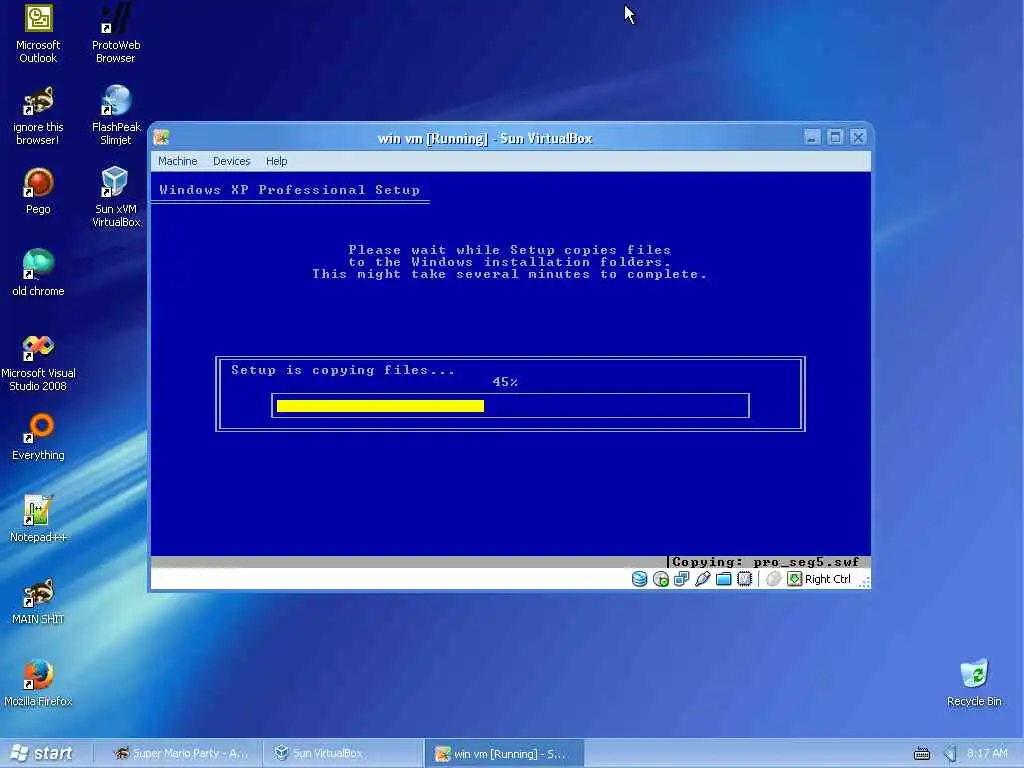Click the network adapters status icon
Viewport: 1024px width, 768px height.
682,579
